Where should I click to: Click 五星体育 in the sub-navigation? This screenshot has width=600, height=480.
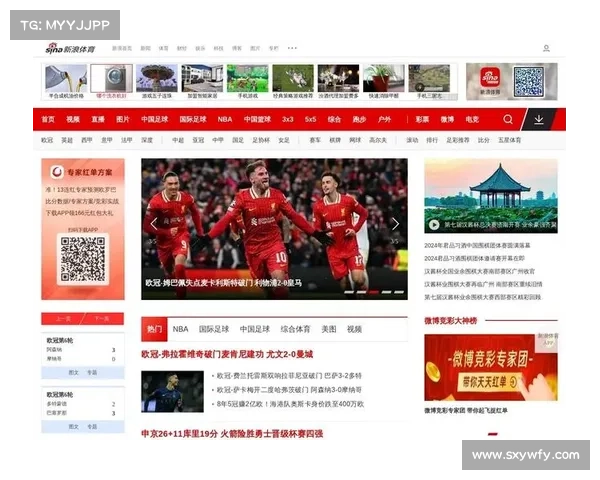pos(510,140)
